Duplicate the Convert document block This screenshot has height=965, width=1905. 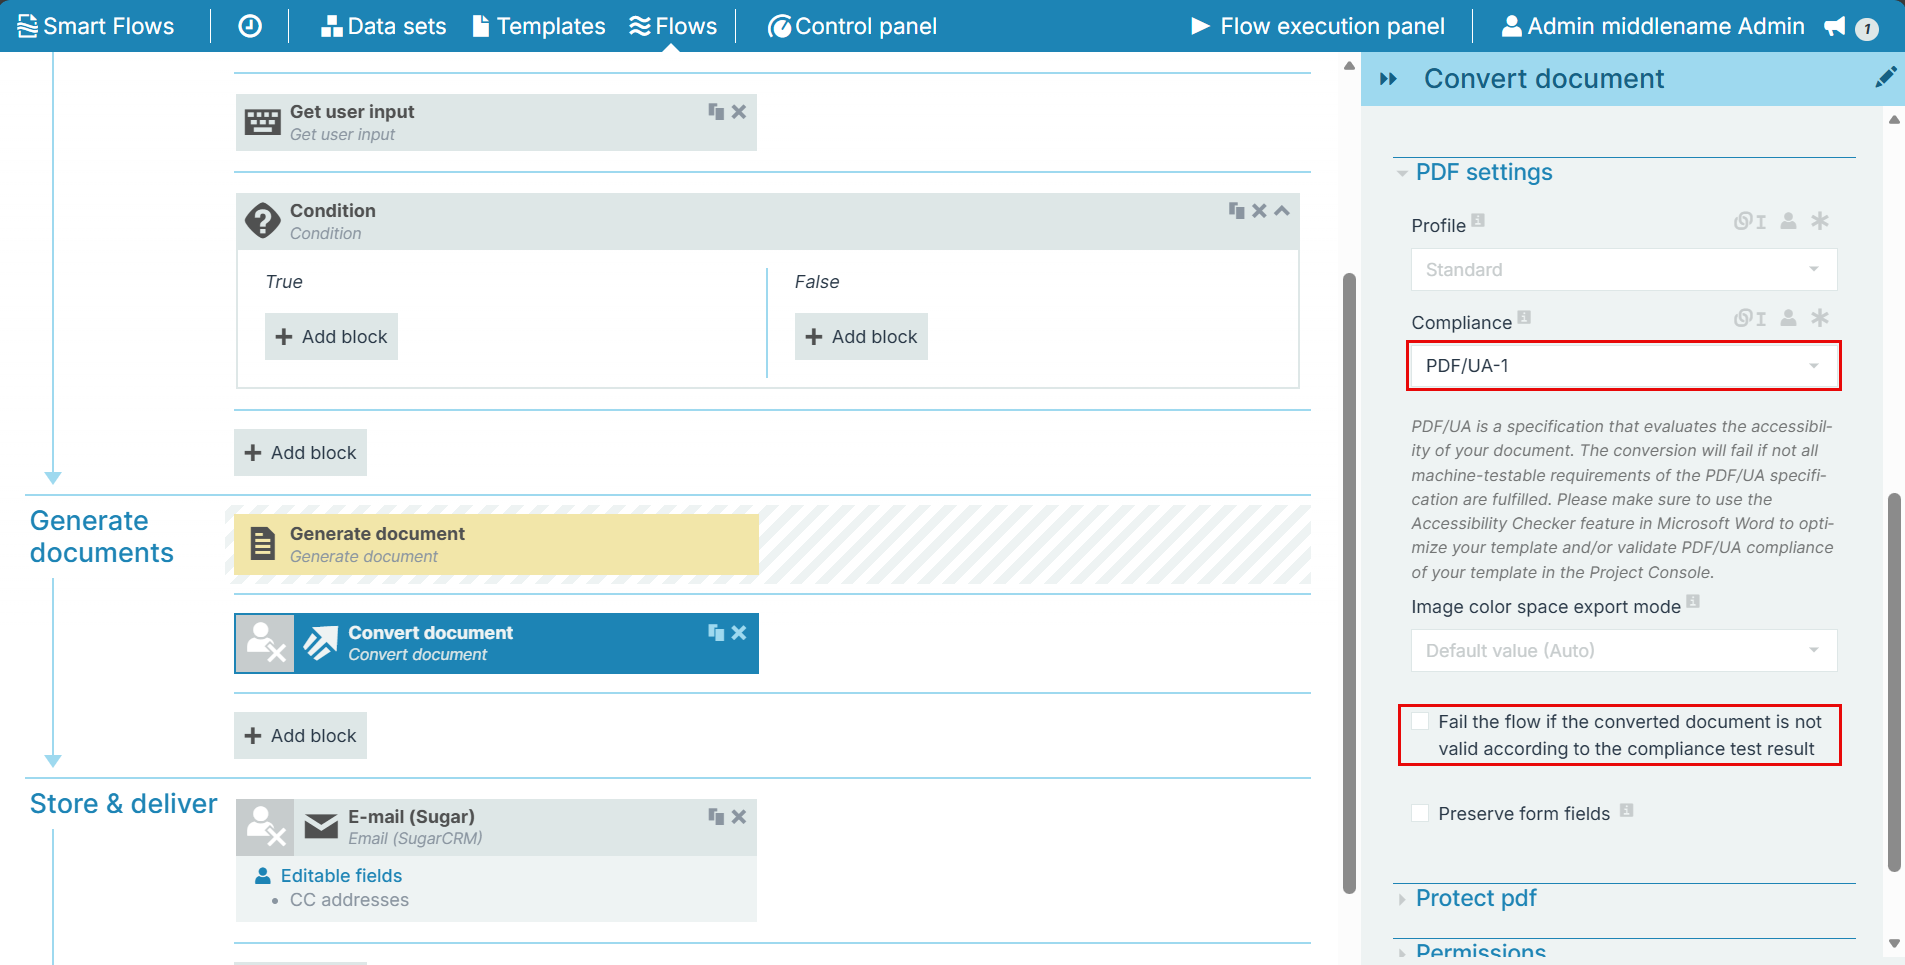tap(716, 633)
